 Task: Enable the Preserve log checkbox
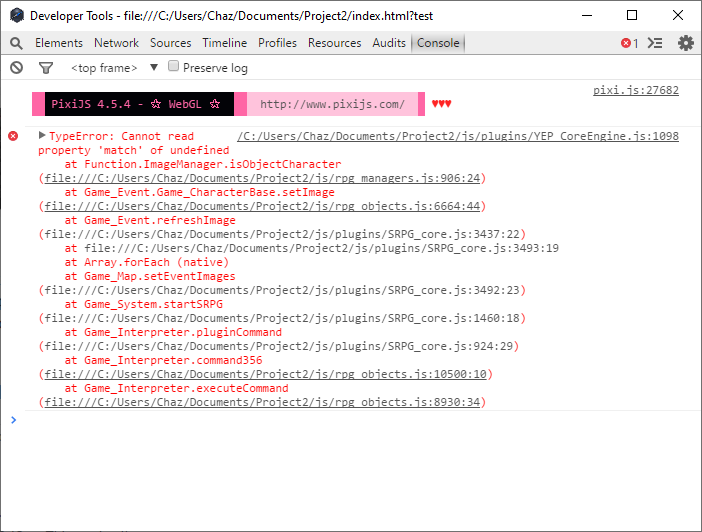point(173,66)
